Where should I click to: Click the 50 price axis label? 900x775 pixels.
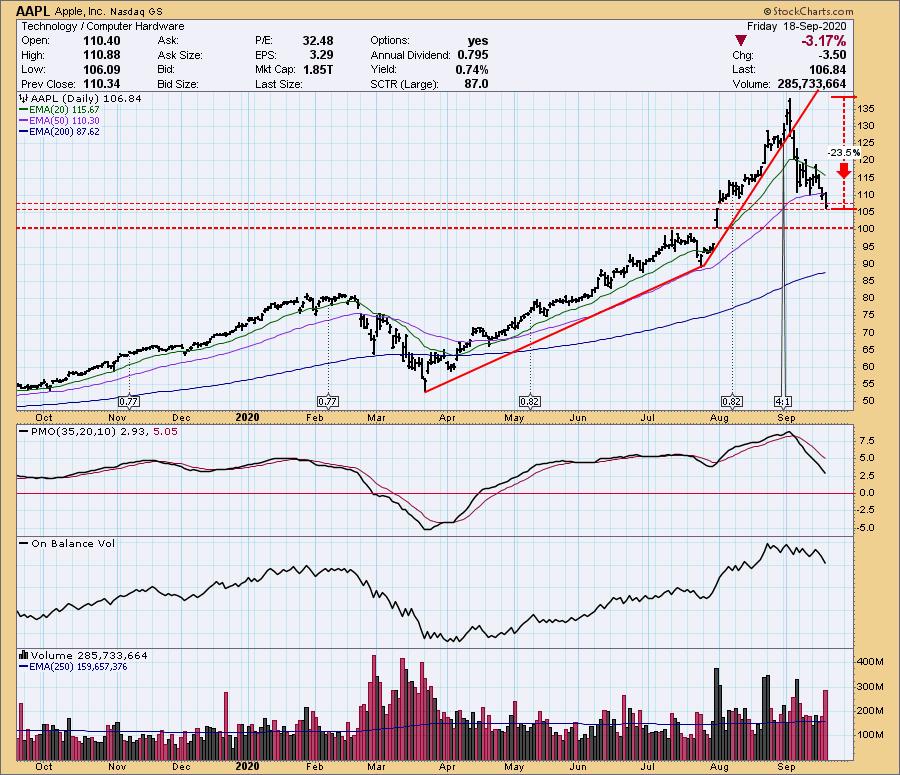[868, 401]
